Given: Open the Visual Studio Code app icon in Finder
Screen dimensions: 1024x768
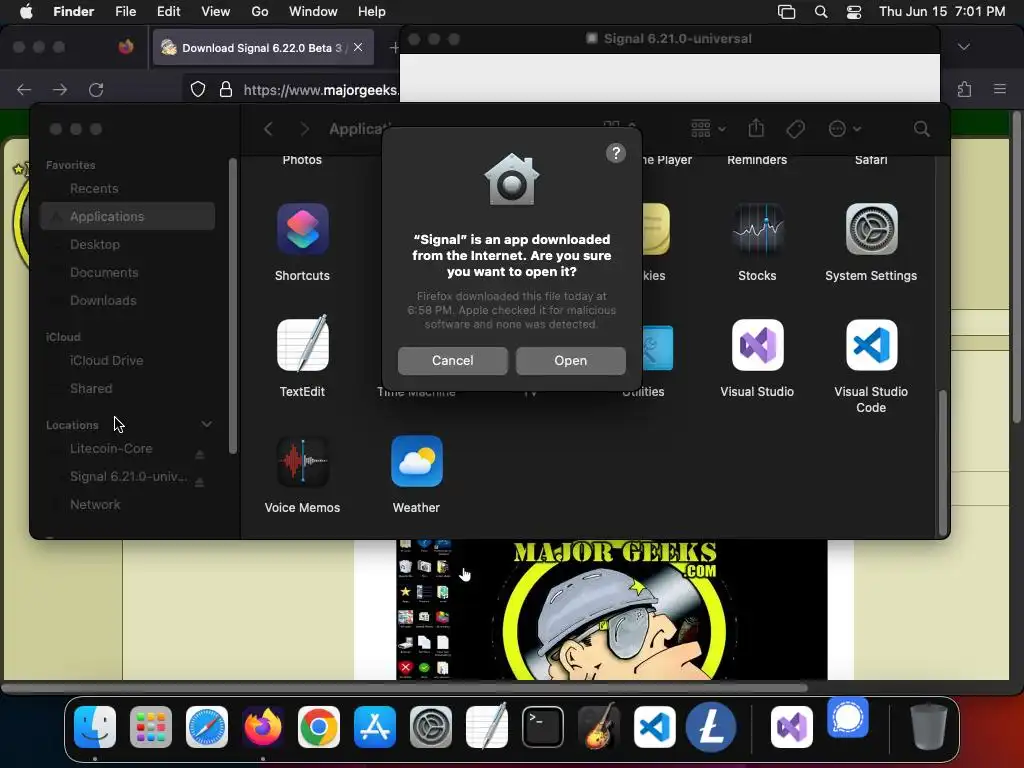Looking at the screenshot, I should pos(871,345).
